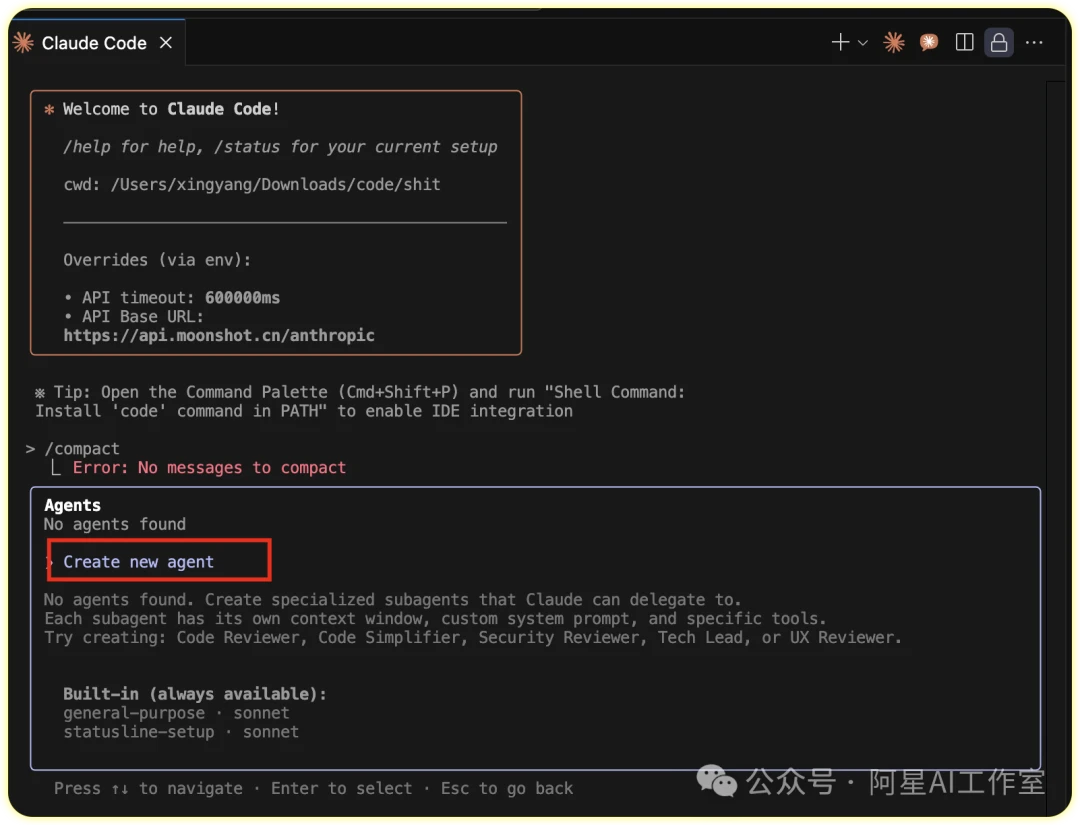This screenshot has width=1080, height=825.
Task: Click the Overrides (via env): label
Action: pos(157,260)
